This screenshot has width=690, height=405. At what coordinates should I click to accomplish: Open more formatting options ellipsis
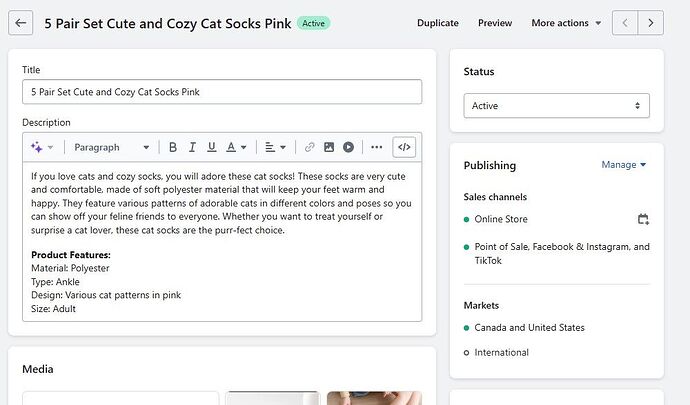tap(377, 147)
